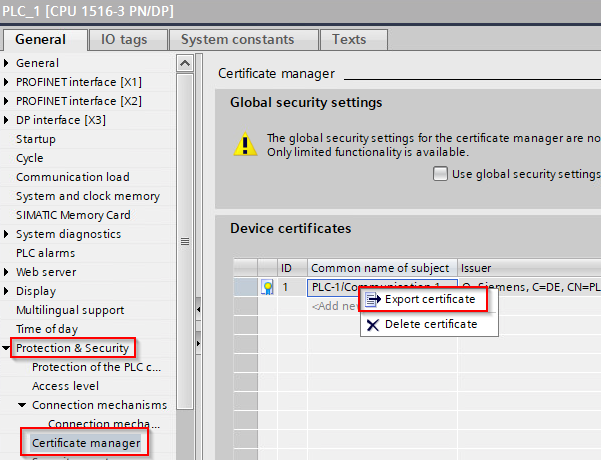The width and height of the screenshot is (601, 460).
Task: Click the lower splitter expand arrow
Action: pos(199,343)
